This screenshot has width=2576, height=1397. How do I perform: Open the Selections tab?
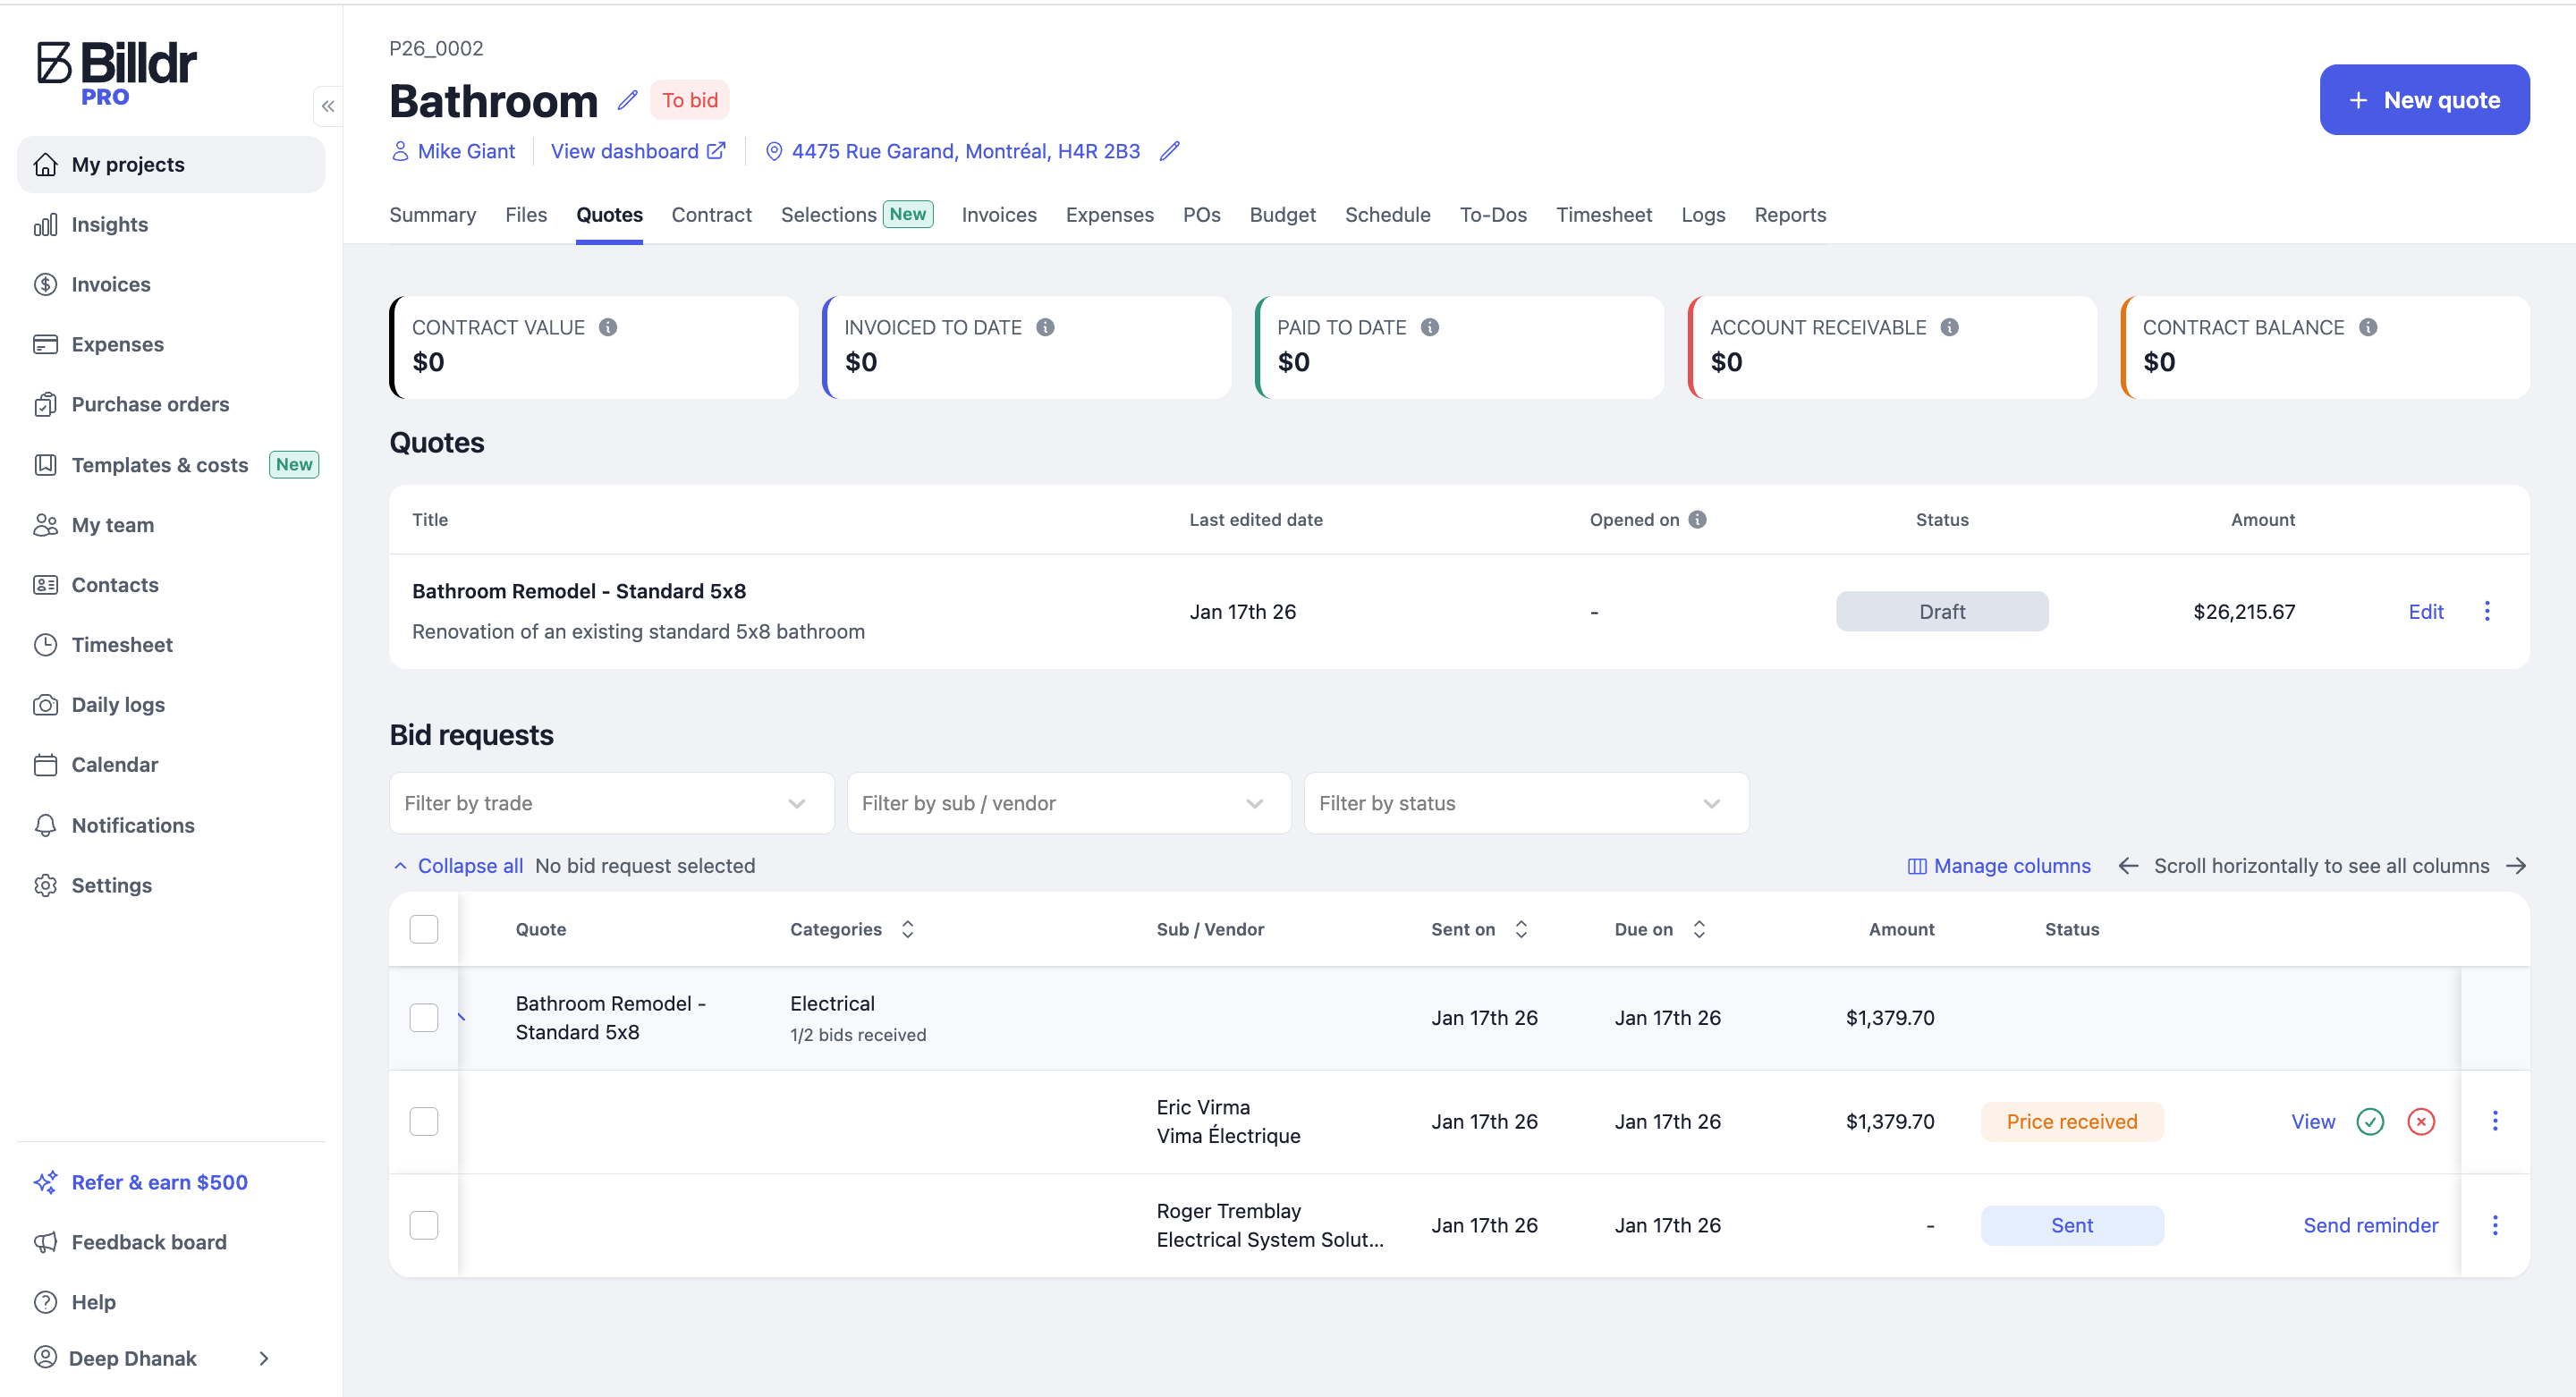click(828, 215)
